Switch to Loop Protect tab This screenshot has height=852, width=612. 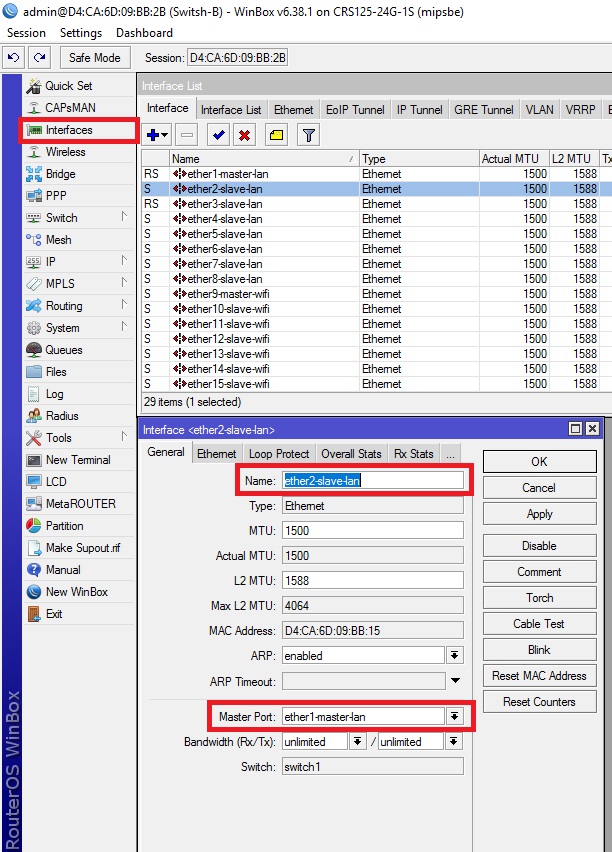[x=279, y=454]
